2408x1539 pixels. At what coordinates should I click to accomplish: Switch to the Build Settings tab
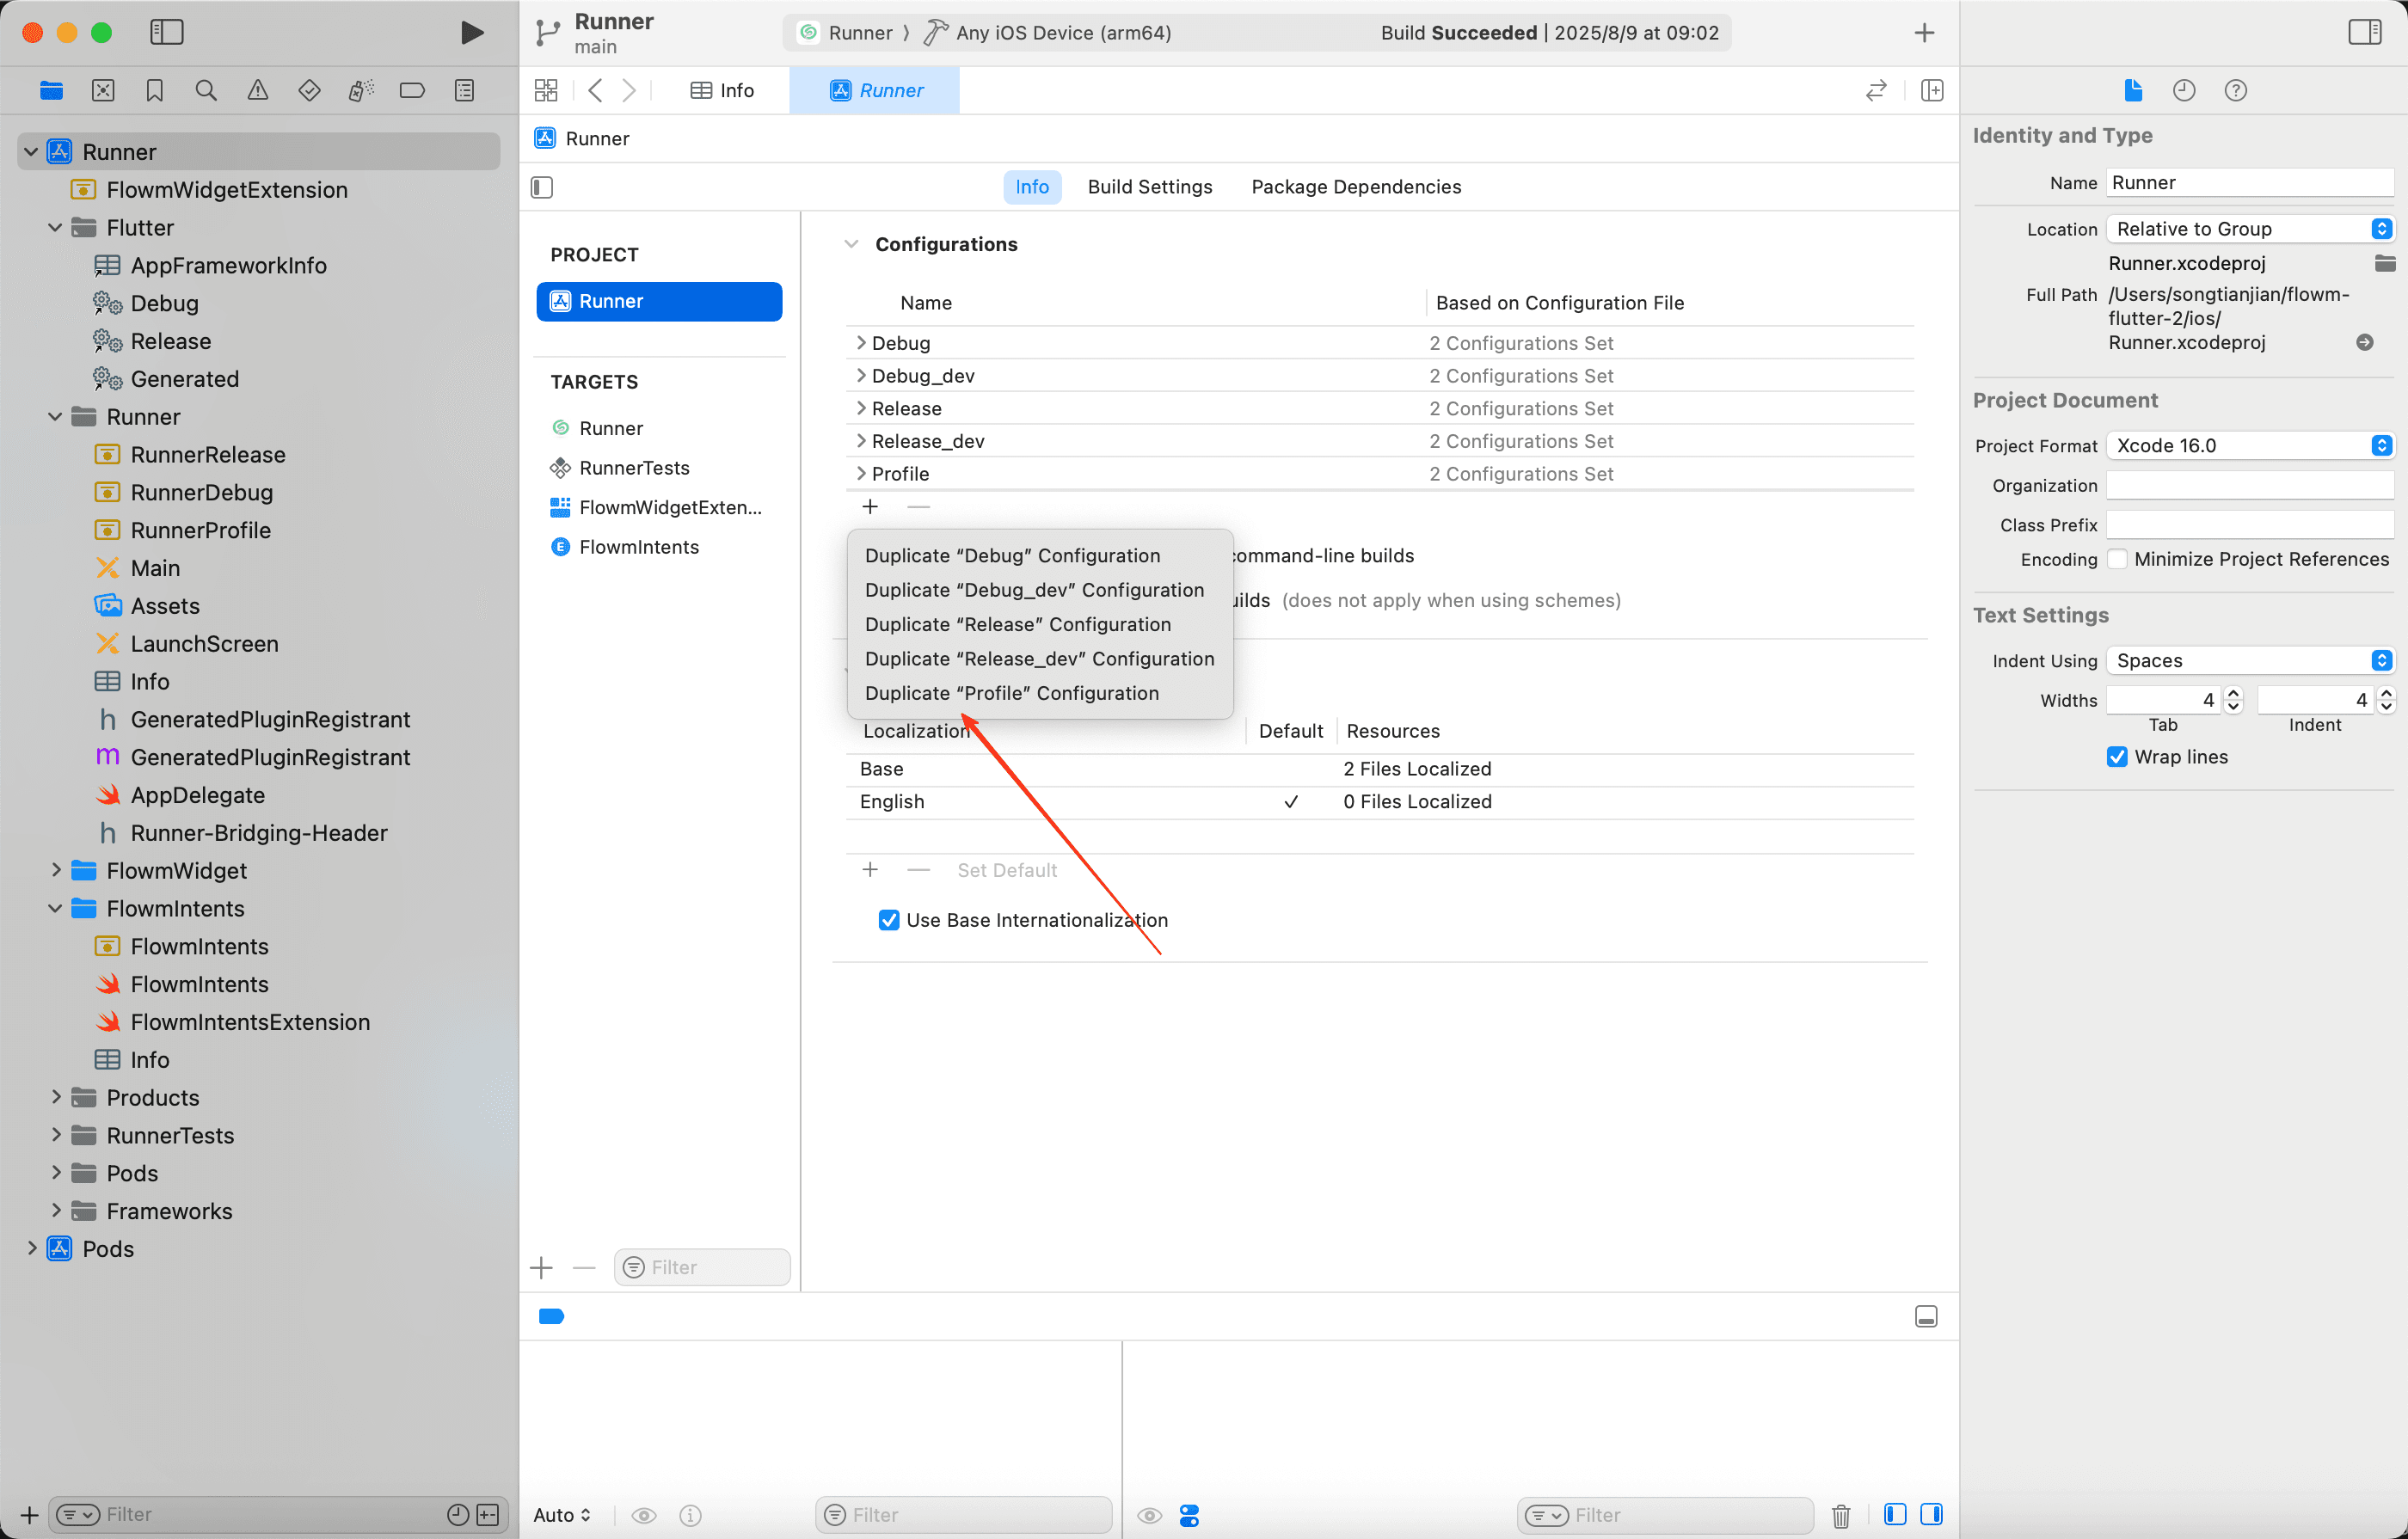1149,187
